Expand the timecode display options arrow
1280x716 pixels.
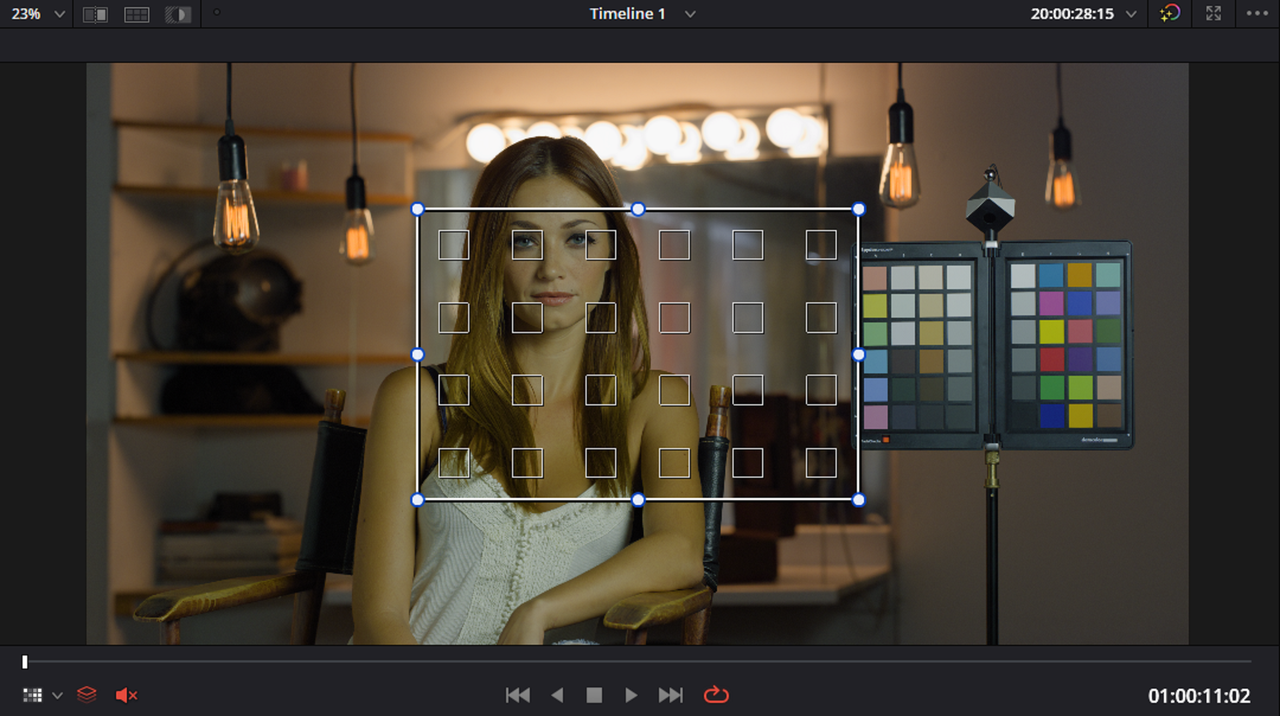[1131, 14]
